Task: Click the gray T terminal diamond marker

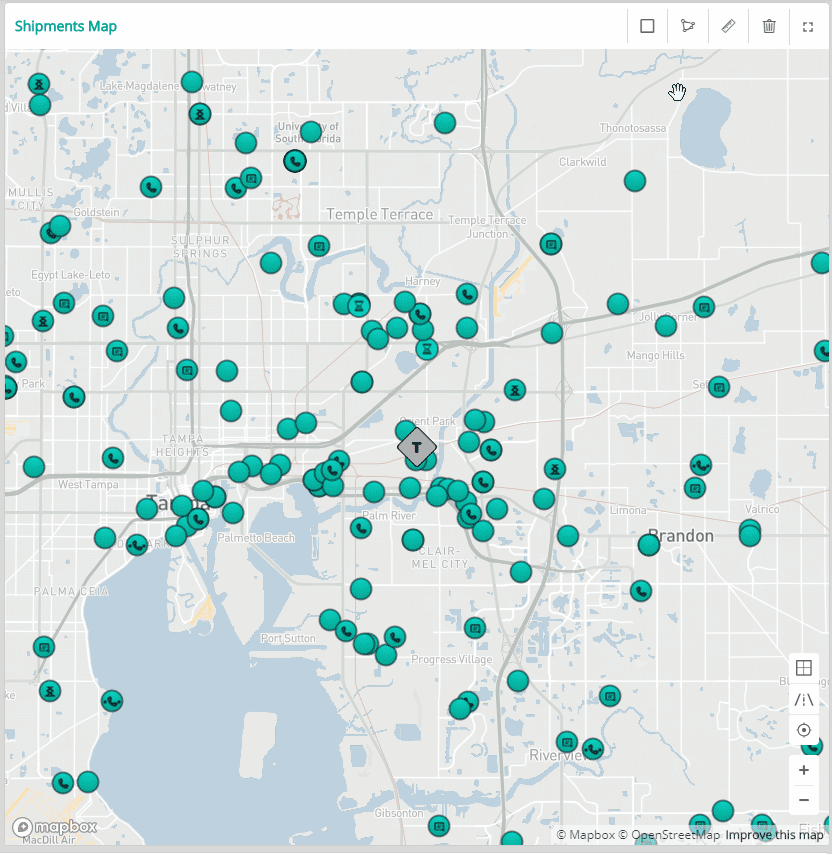Action: [x=417, y=447]
